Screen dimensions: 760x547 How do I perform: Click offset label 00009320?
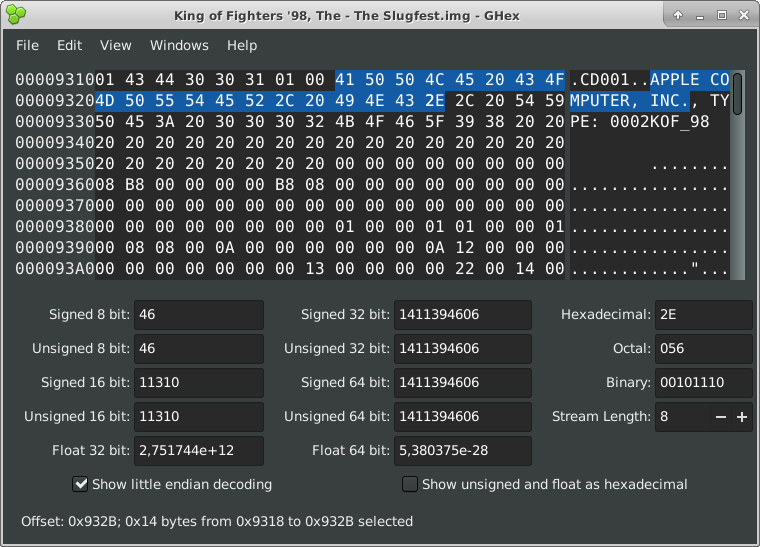coord(55,101)
